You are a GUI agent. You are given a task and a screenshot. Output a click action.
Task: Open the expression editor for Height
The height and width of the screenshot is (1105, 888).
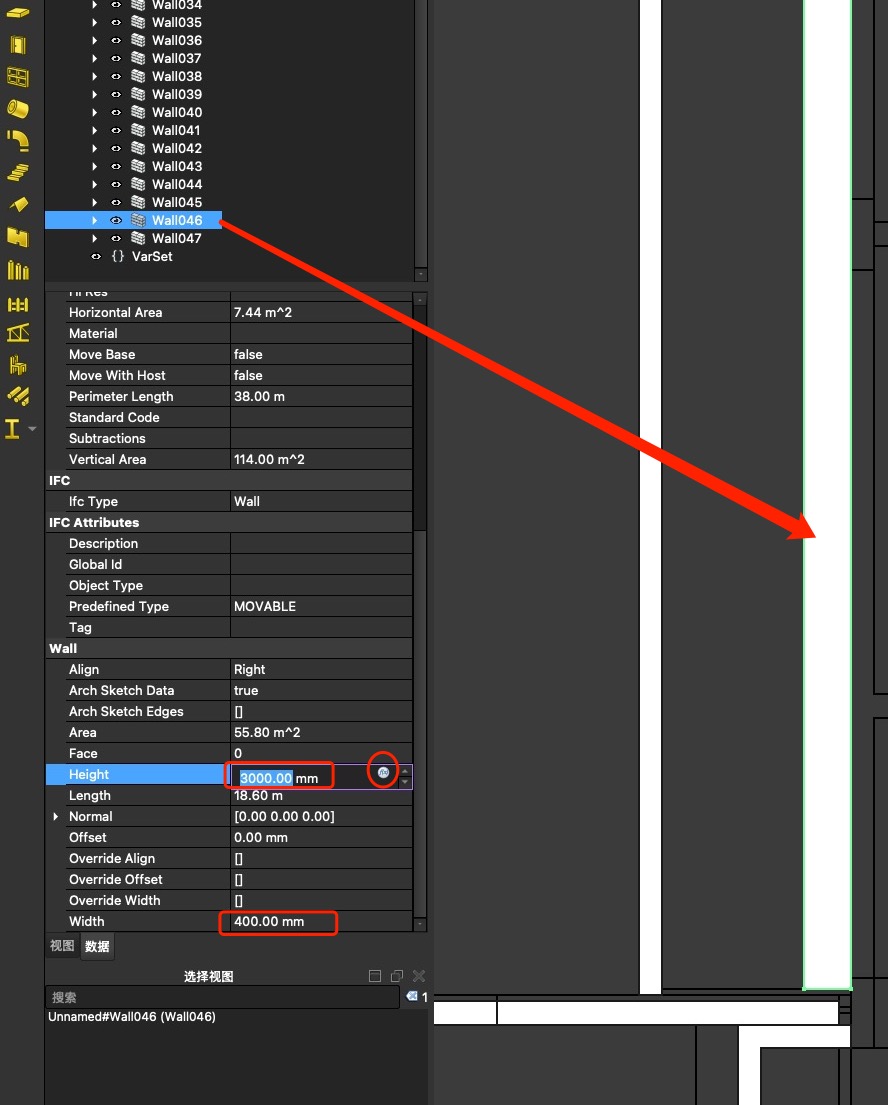coord(383,772)
